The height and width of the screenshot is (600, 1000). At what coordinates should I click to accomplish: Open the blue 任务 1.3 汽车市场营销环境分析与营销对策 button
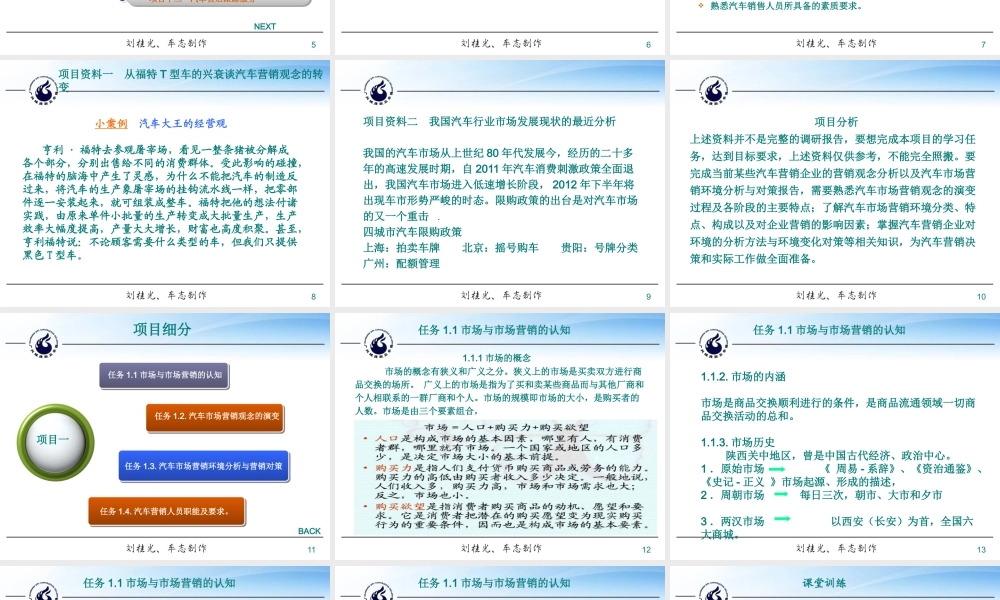tap(203, 466)
